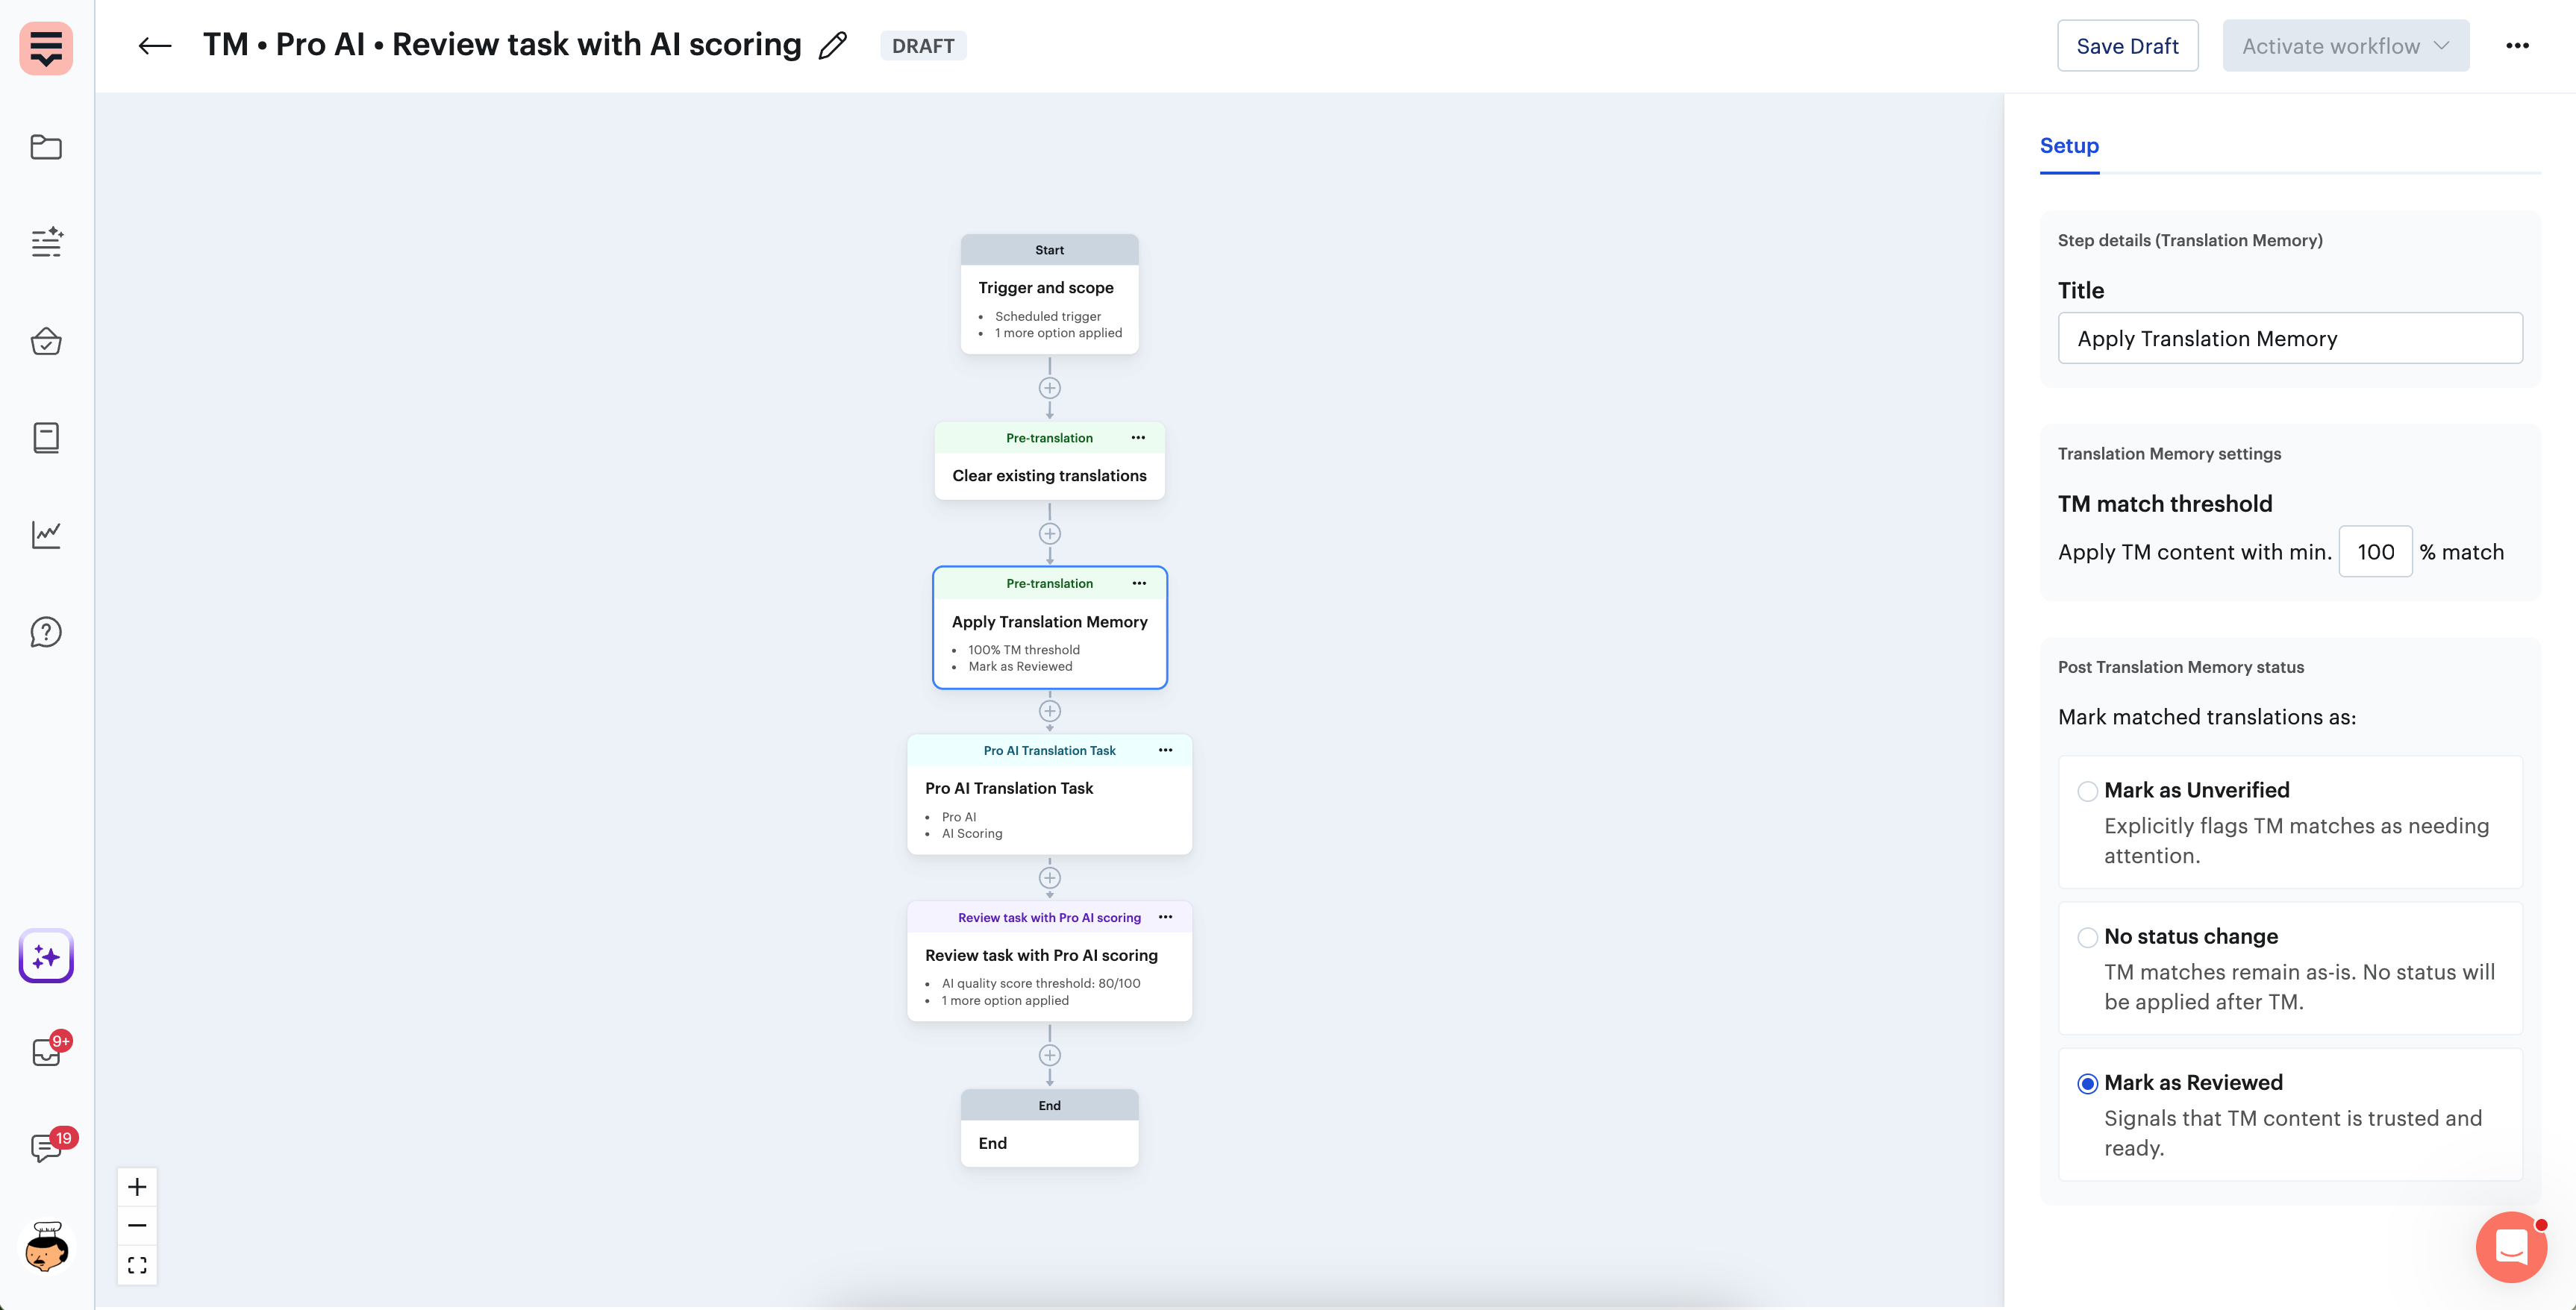Select the End node
Viewport: 2576px width, 1310px height.
[1049, 1128]
